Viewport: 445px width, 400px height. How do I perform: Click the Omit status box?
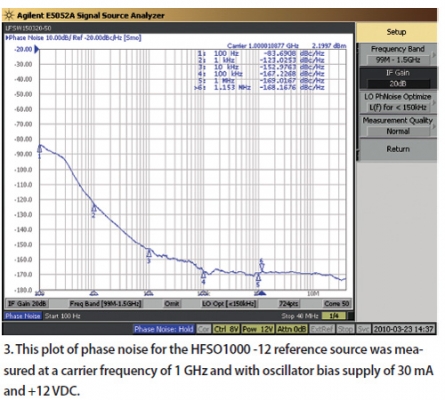(172, 304)
